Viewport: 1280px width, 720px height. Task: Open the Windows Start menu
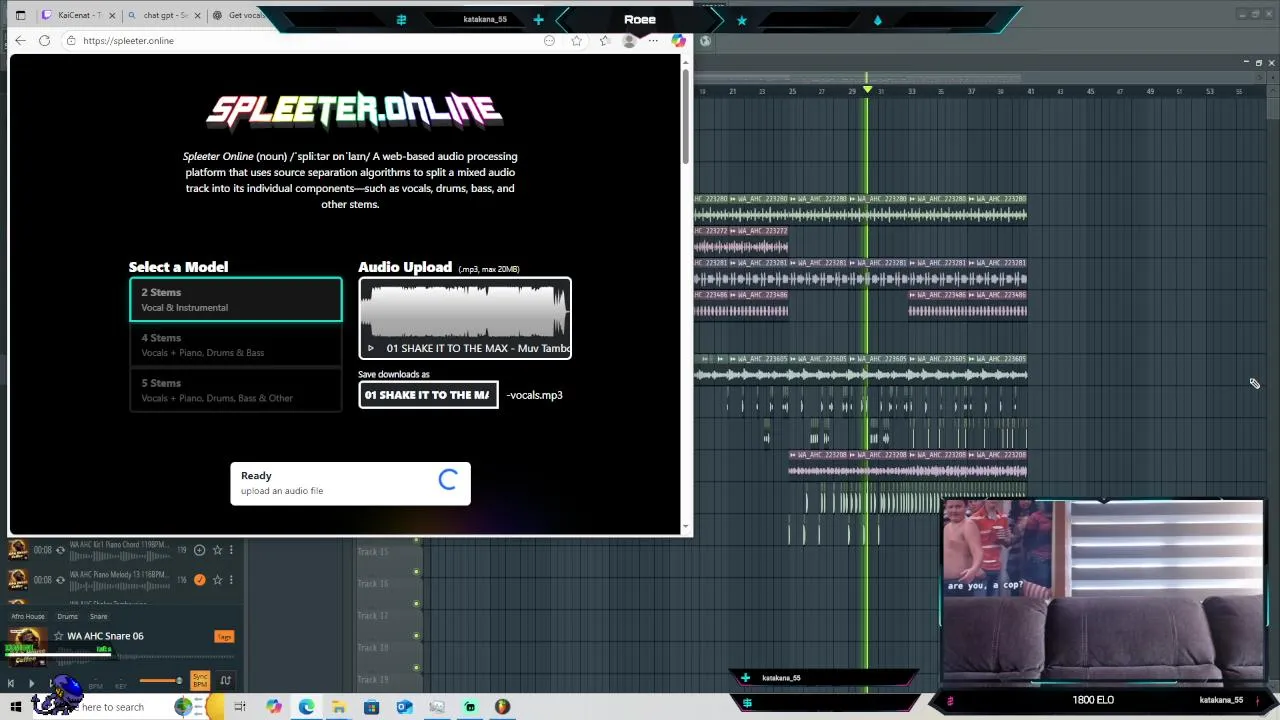pos(16,707)
